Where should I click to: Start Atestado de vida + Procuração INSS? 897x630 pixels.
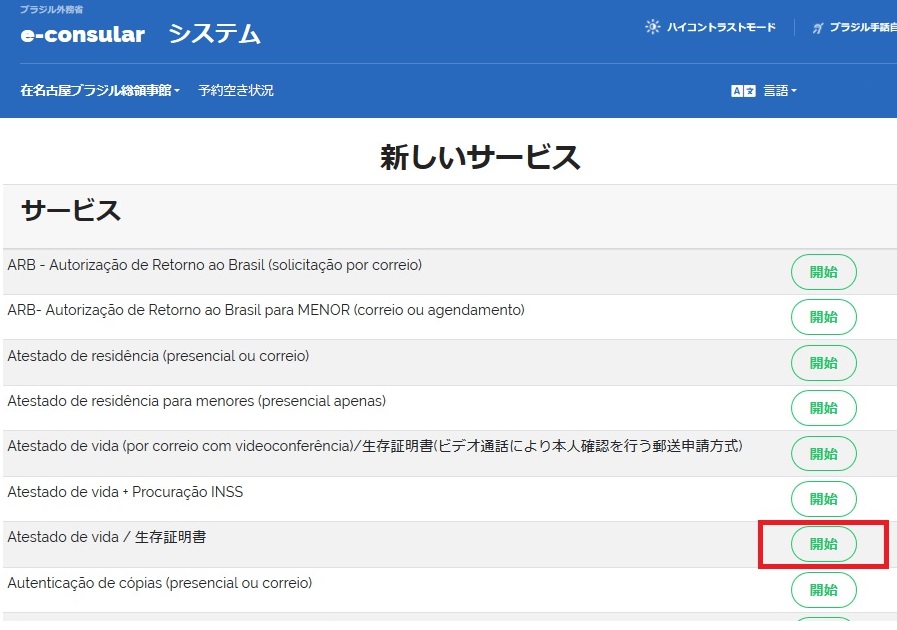coord(824,499)
